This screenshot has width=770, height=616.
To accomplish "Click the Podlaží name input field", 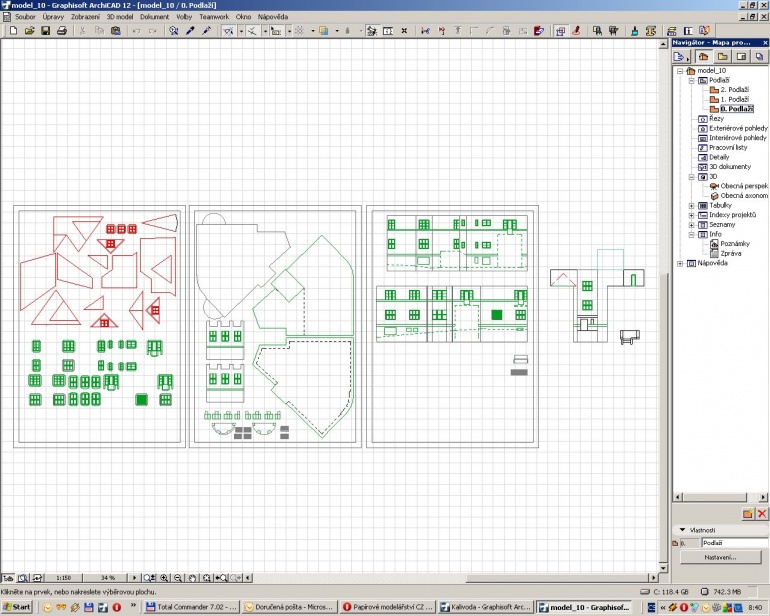I will [735, 543].
